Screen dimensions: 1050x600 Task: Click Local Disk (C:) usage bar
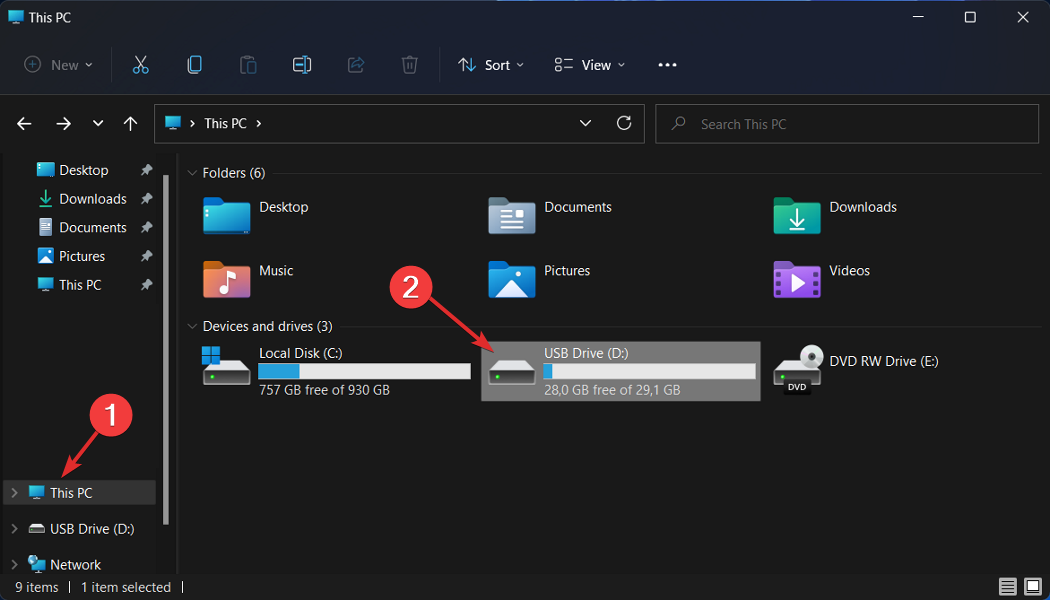click(364, 371)
